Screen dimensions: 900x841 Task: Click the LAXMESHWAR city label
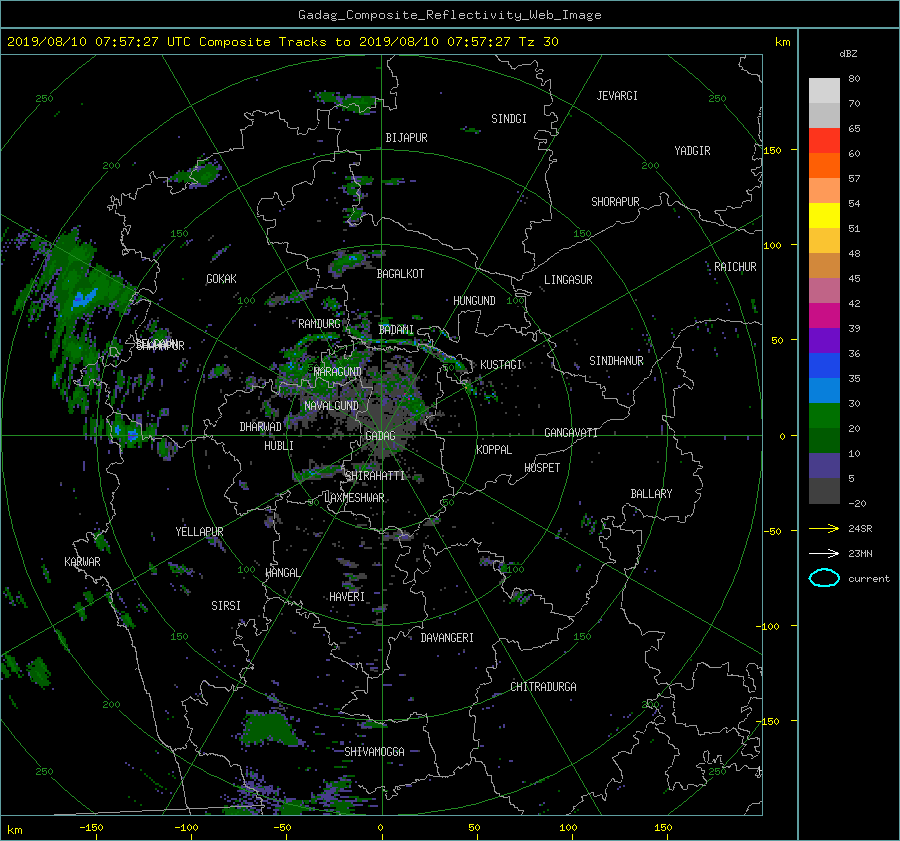click(x=354, y=498)
